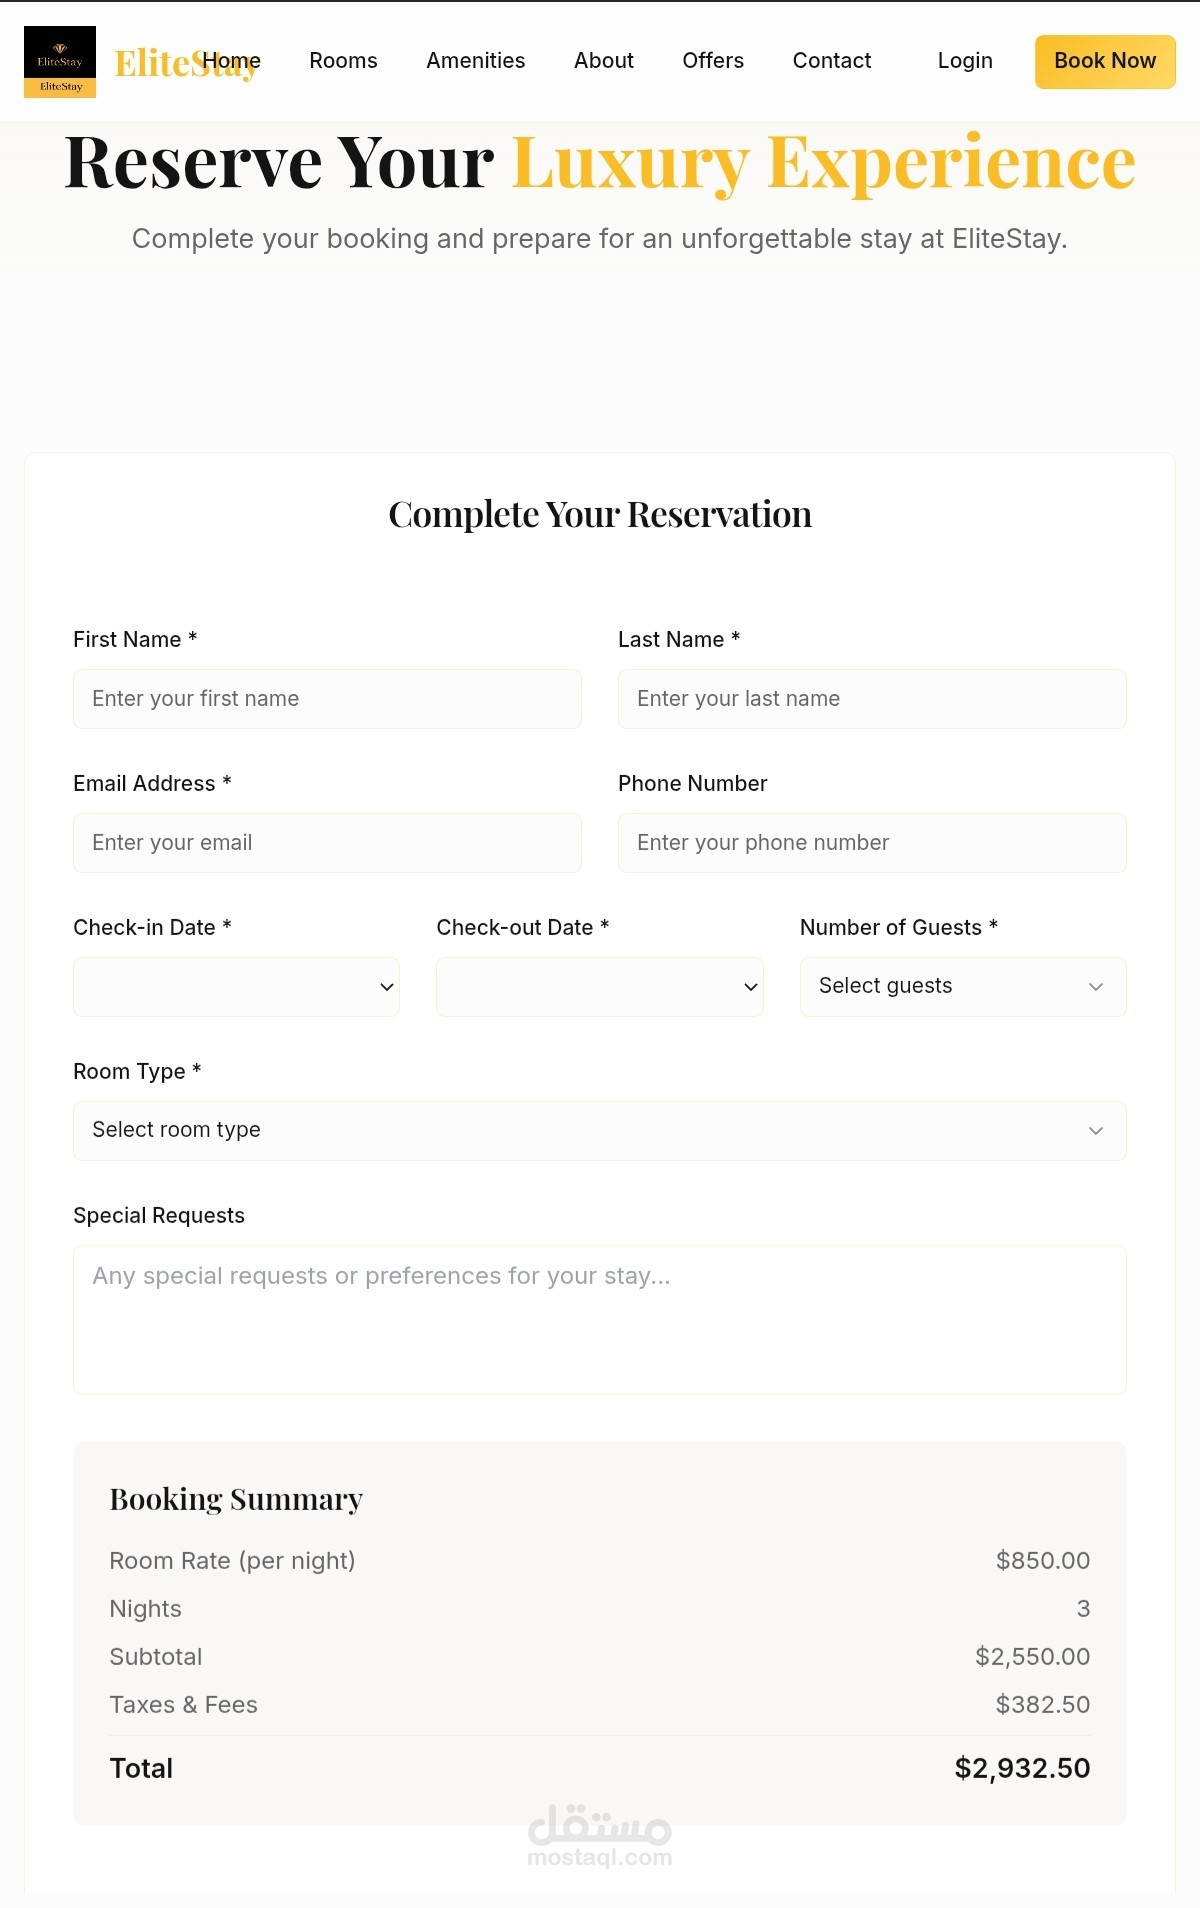Select the Email Address field
Screen dimensions: 1200x1908
click(x=327, y=843)
